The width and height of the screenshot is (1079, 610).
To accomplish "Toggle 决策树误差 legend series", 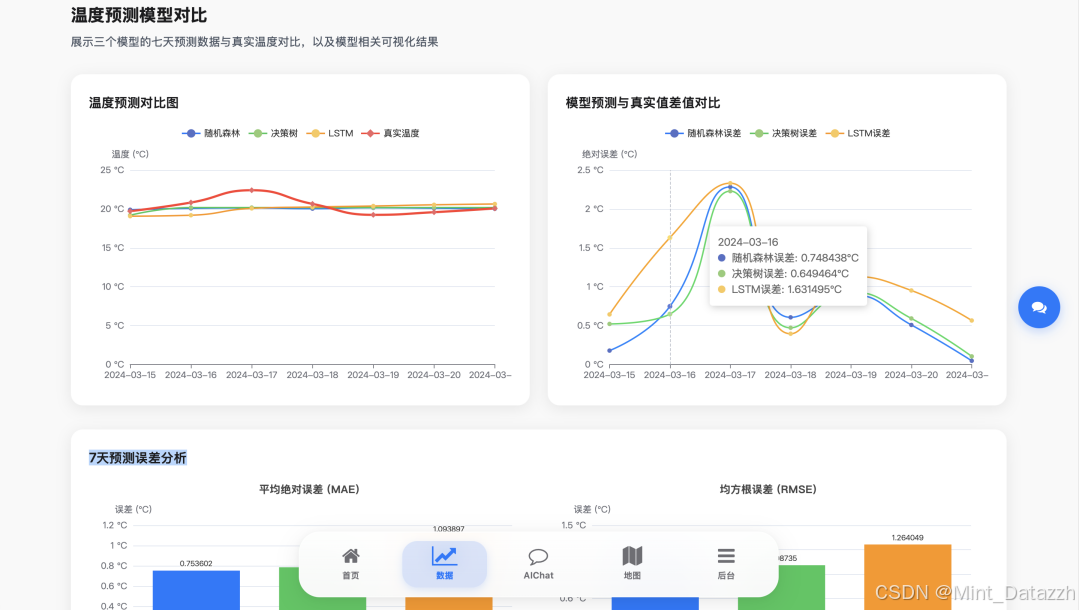I will [x=783, y=133].
